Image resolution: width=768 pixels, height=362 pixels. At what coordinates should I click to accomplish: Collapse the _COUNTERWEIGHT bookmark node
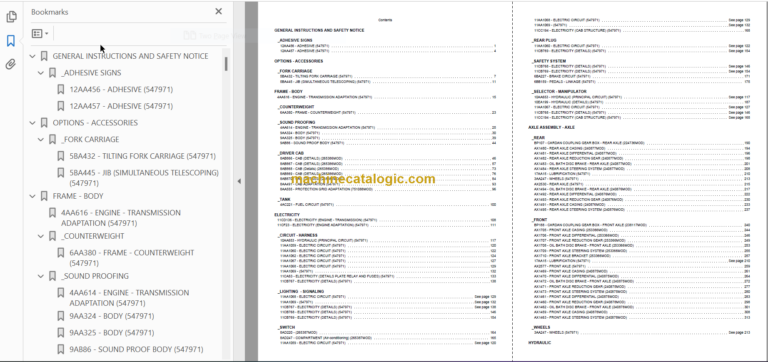tap(41, 236)
